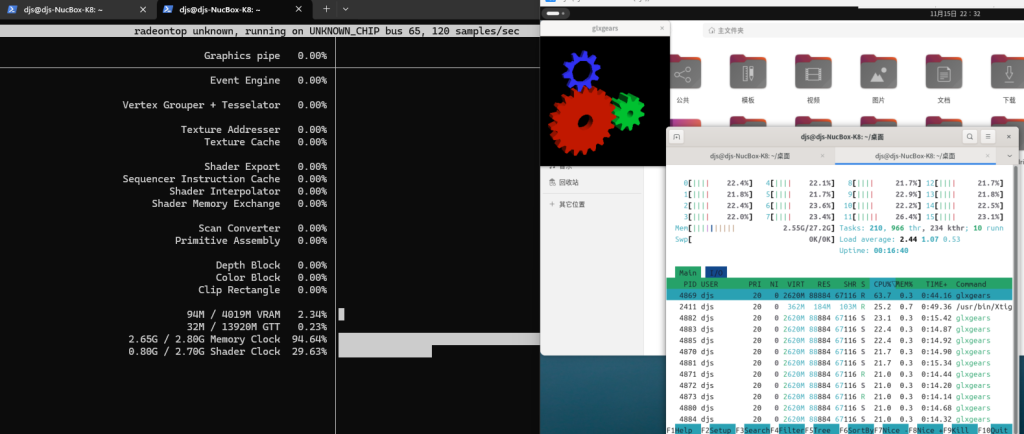Click the search icon in GNOME terminal header
The image size is (1024, 434).
pos(969,136)
